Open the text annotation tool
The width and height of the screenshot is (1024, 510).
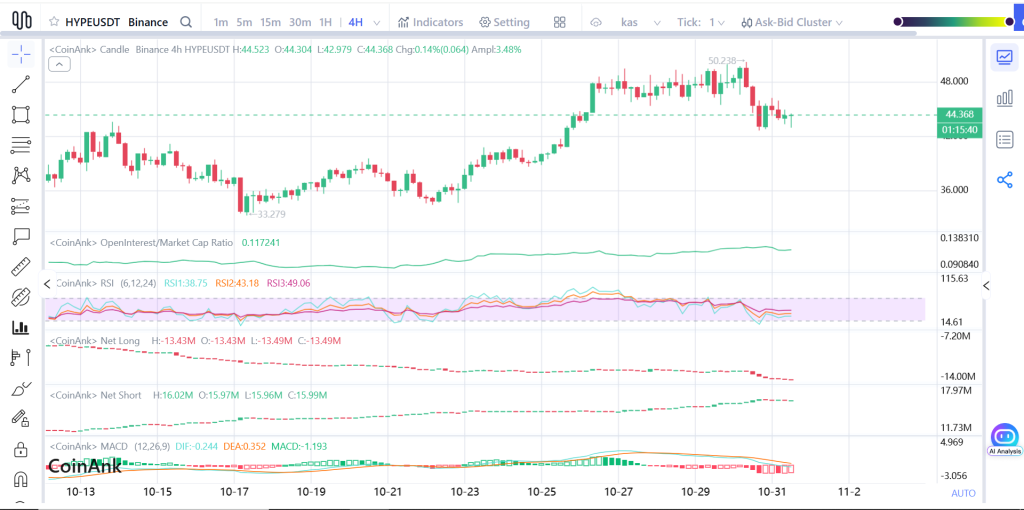20,237
